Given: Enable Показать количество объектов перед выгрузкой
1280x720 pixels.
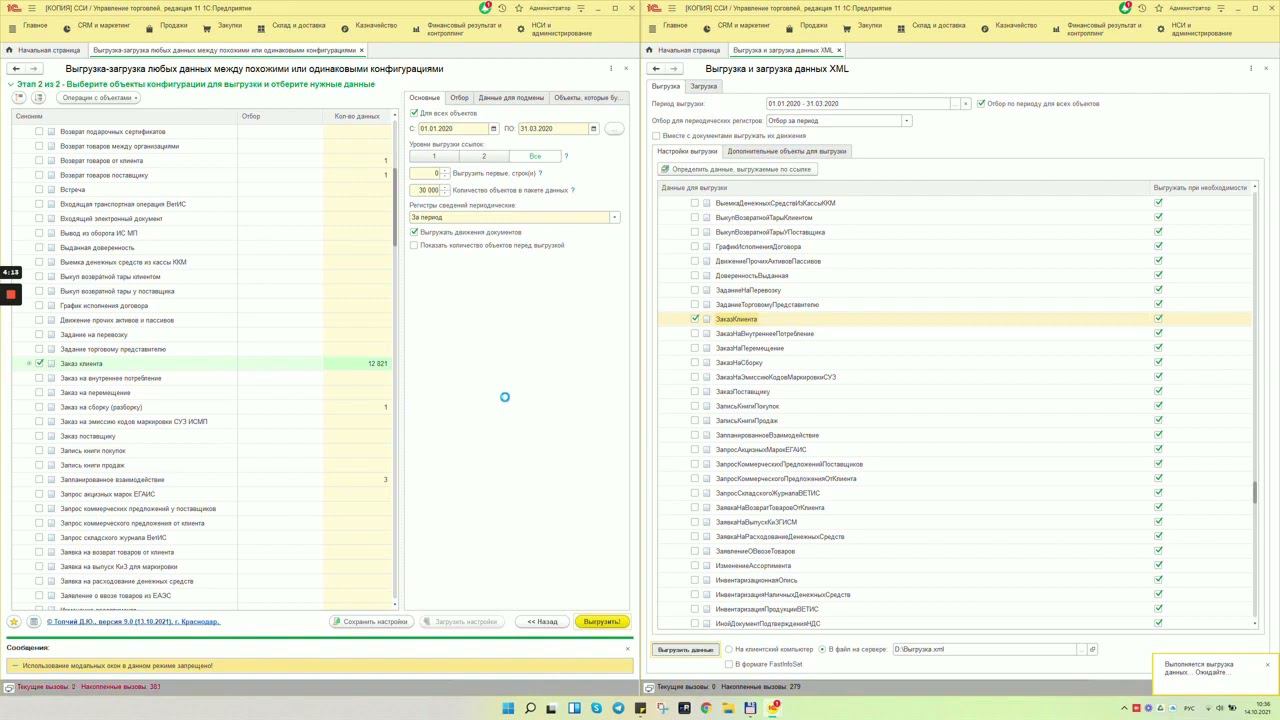Looking at the screenshot, I should click(x=414, y=245).
